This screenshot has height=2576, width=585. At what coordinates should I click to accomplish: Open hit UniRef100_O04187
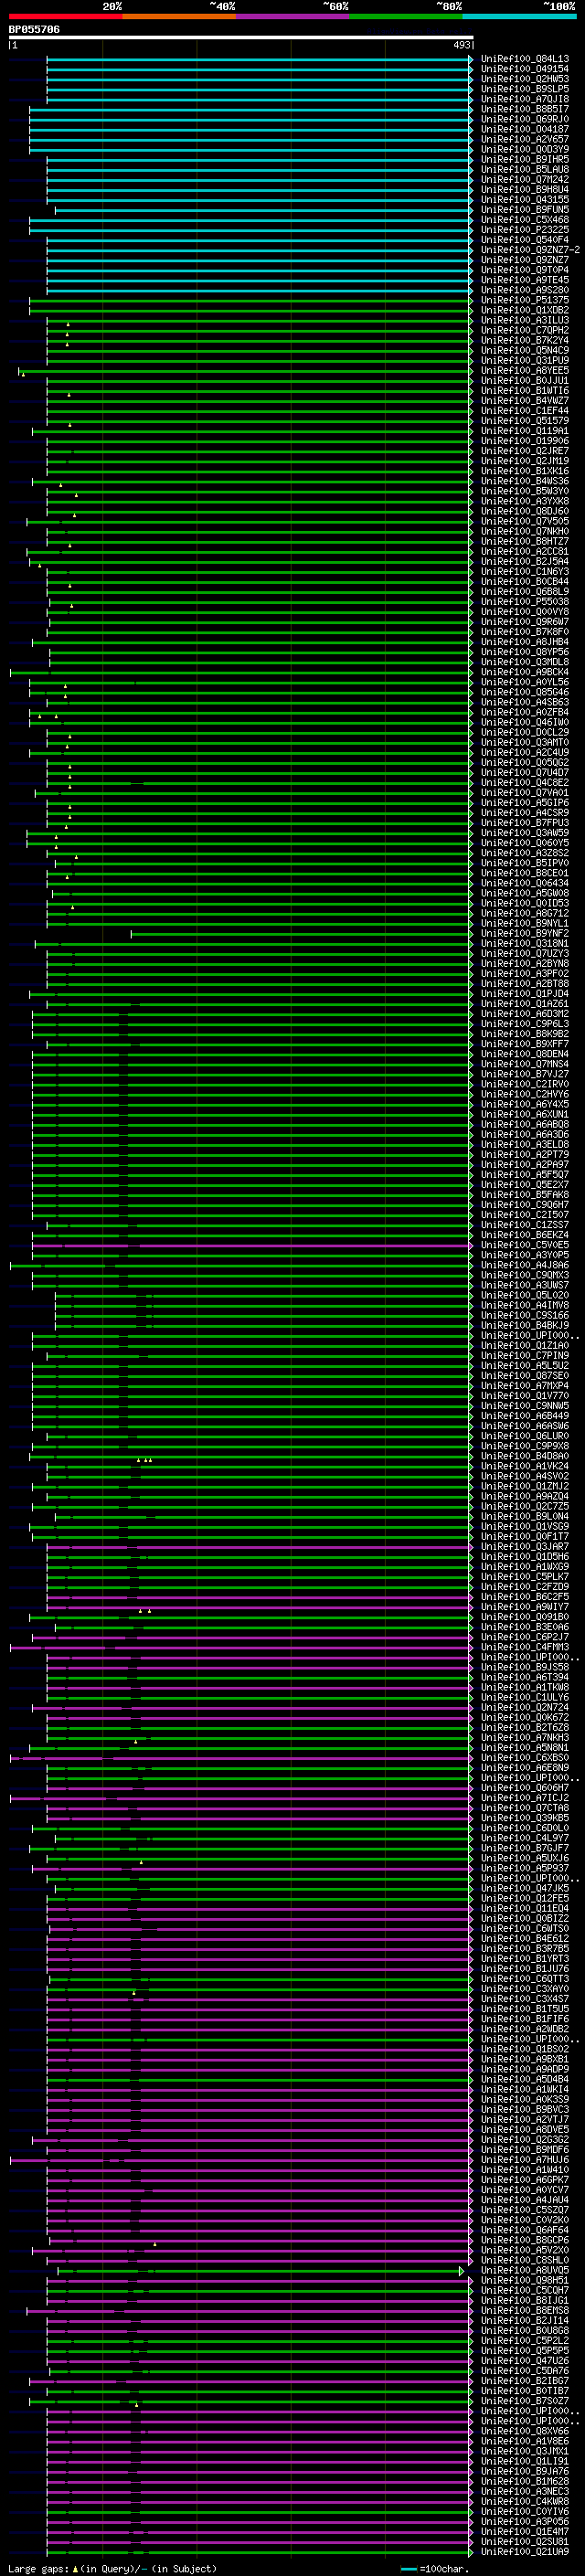(525, 129)
